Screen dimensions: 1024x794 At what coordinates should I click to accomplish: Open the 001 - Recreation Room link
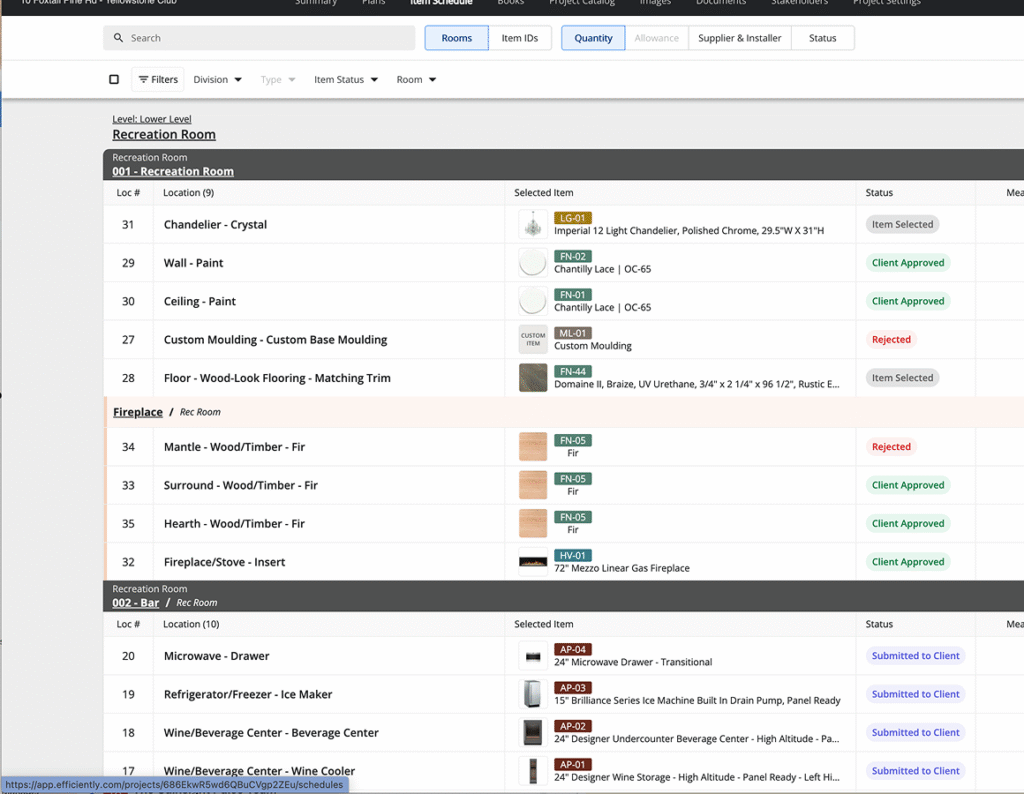(173, 172)
